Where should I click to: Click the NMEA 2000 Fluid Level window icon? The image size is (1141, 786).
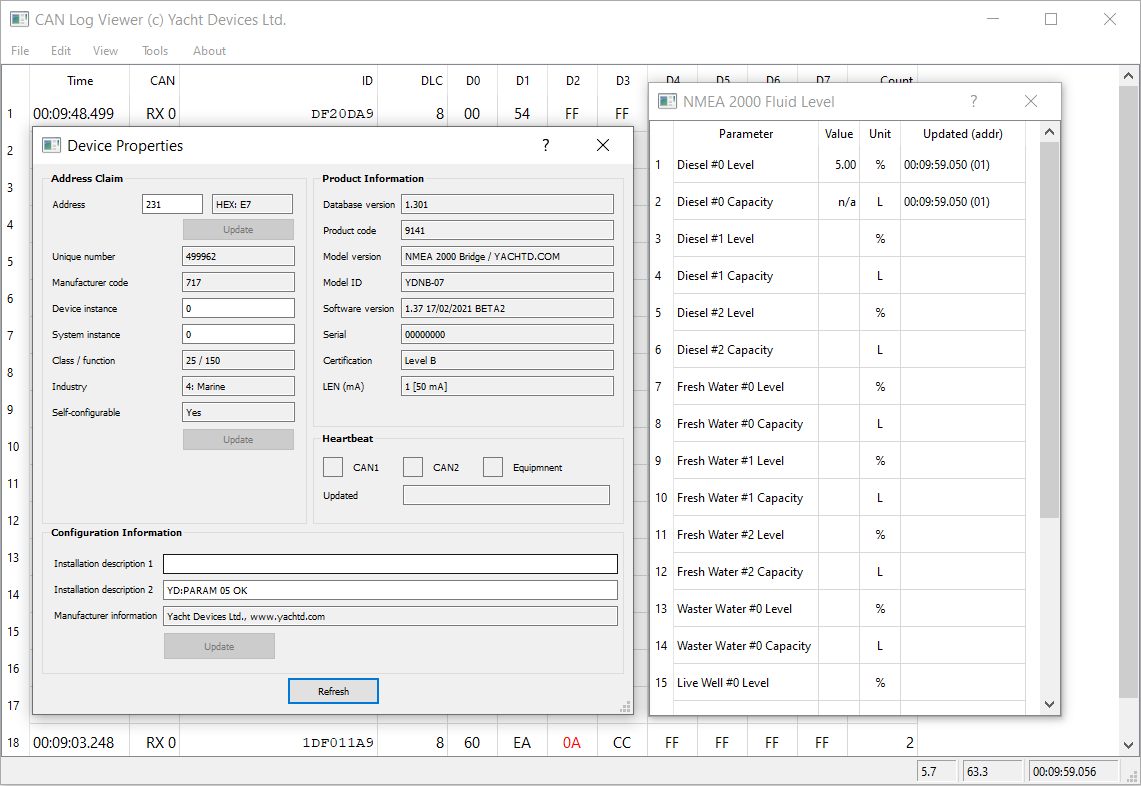(x=667, y=101)
